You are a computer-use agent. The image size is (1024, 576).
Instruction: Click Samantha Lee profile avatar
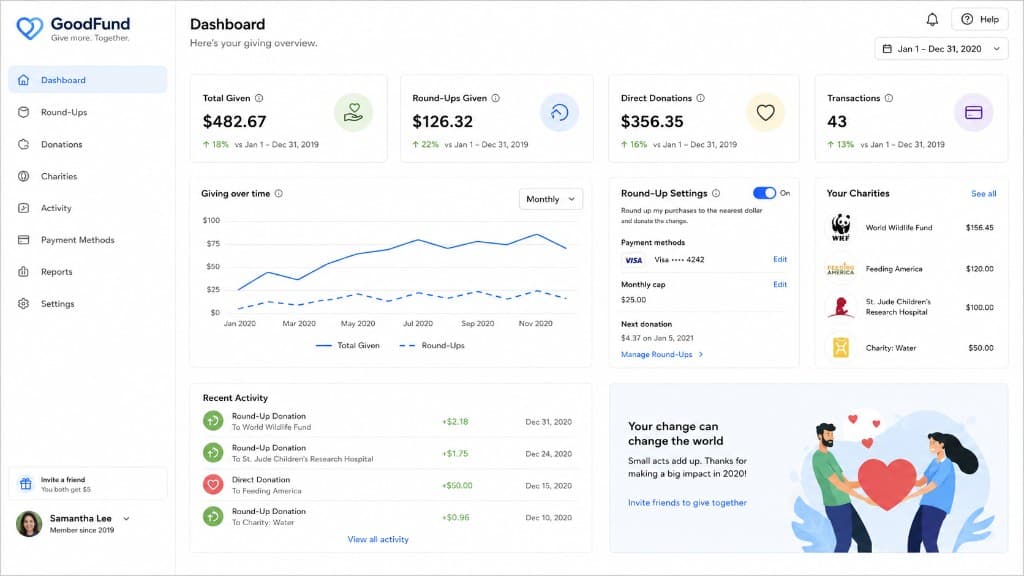tap(29, 524)
